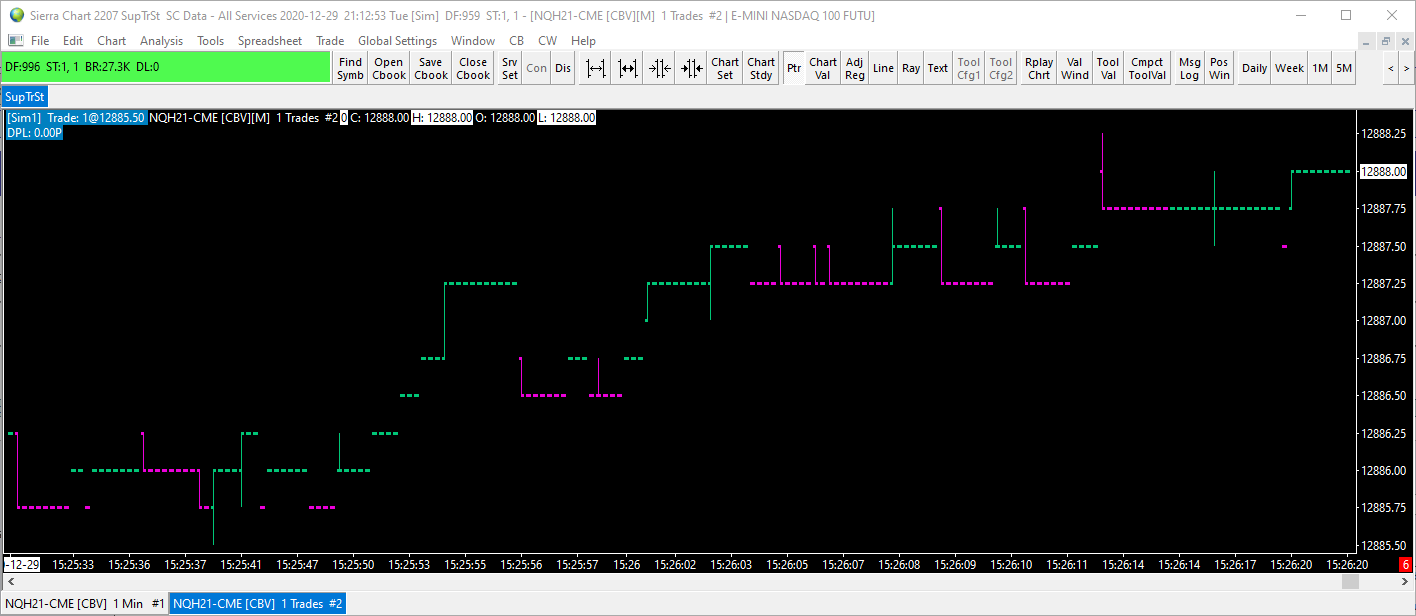Close the chartbook with Close Cbook

pos(473,68)
